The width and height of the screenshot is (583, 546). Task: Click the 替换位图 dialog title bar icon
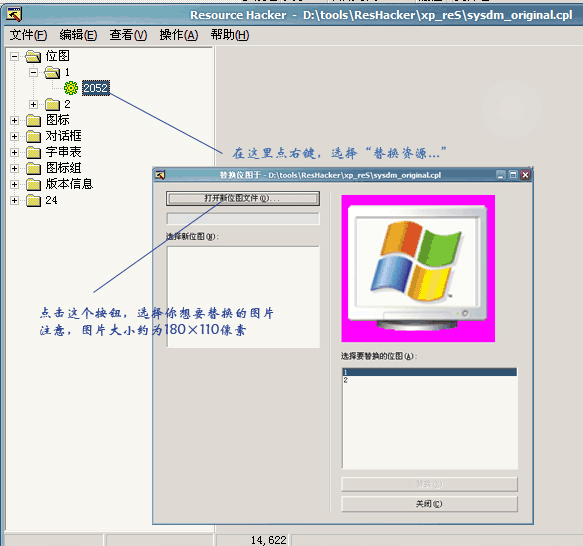click(x=160, y=175)
